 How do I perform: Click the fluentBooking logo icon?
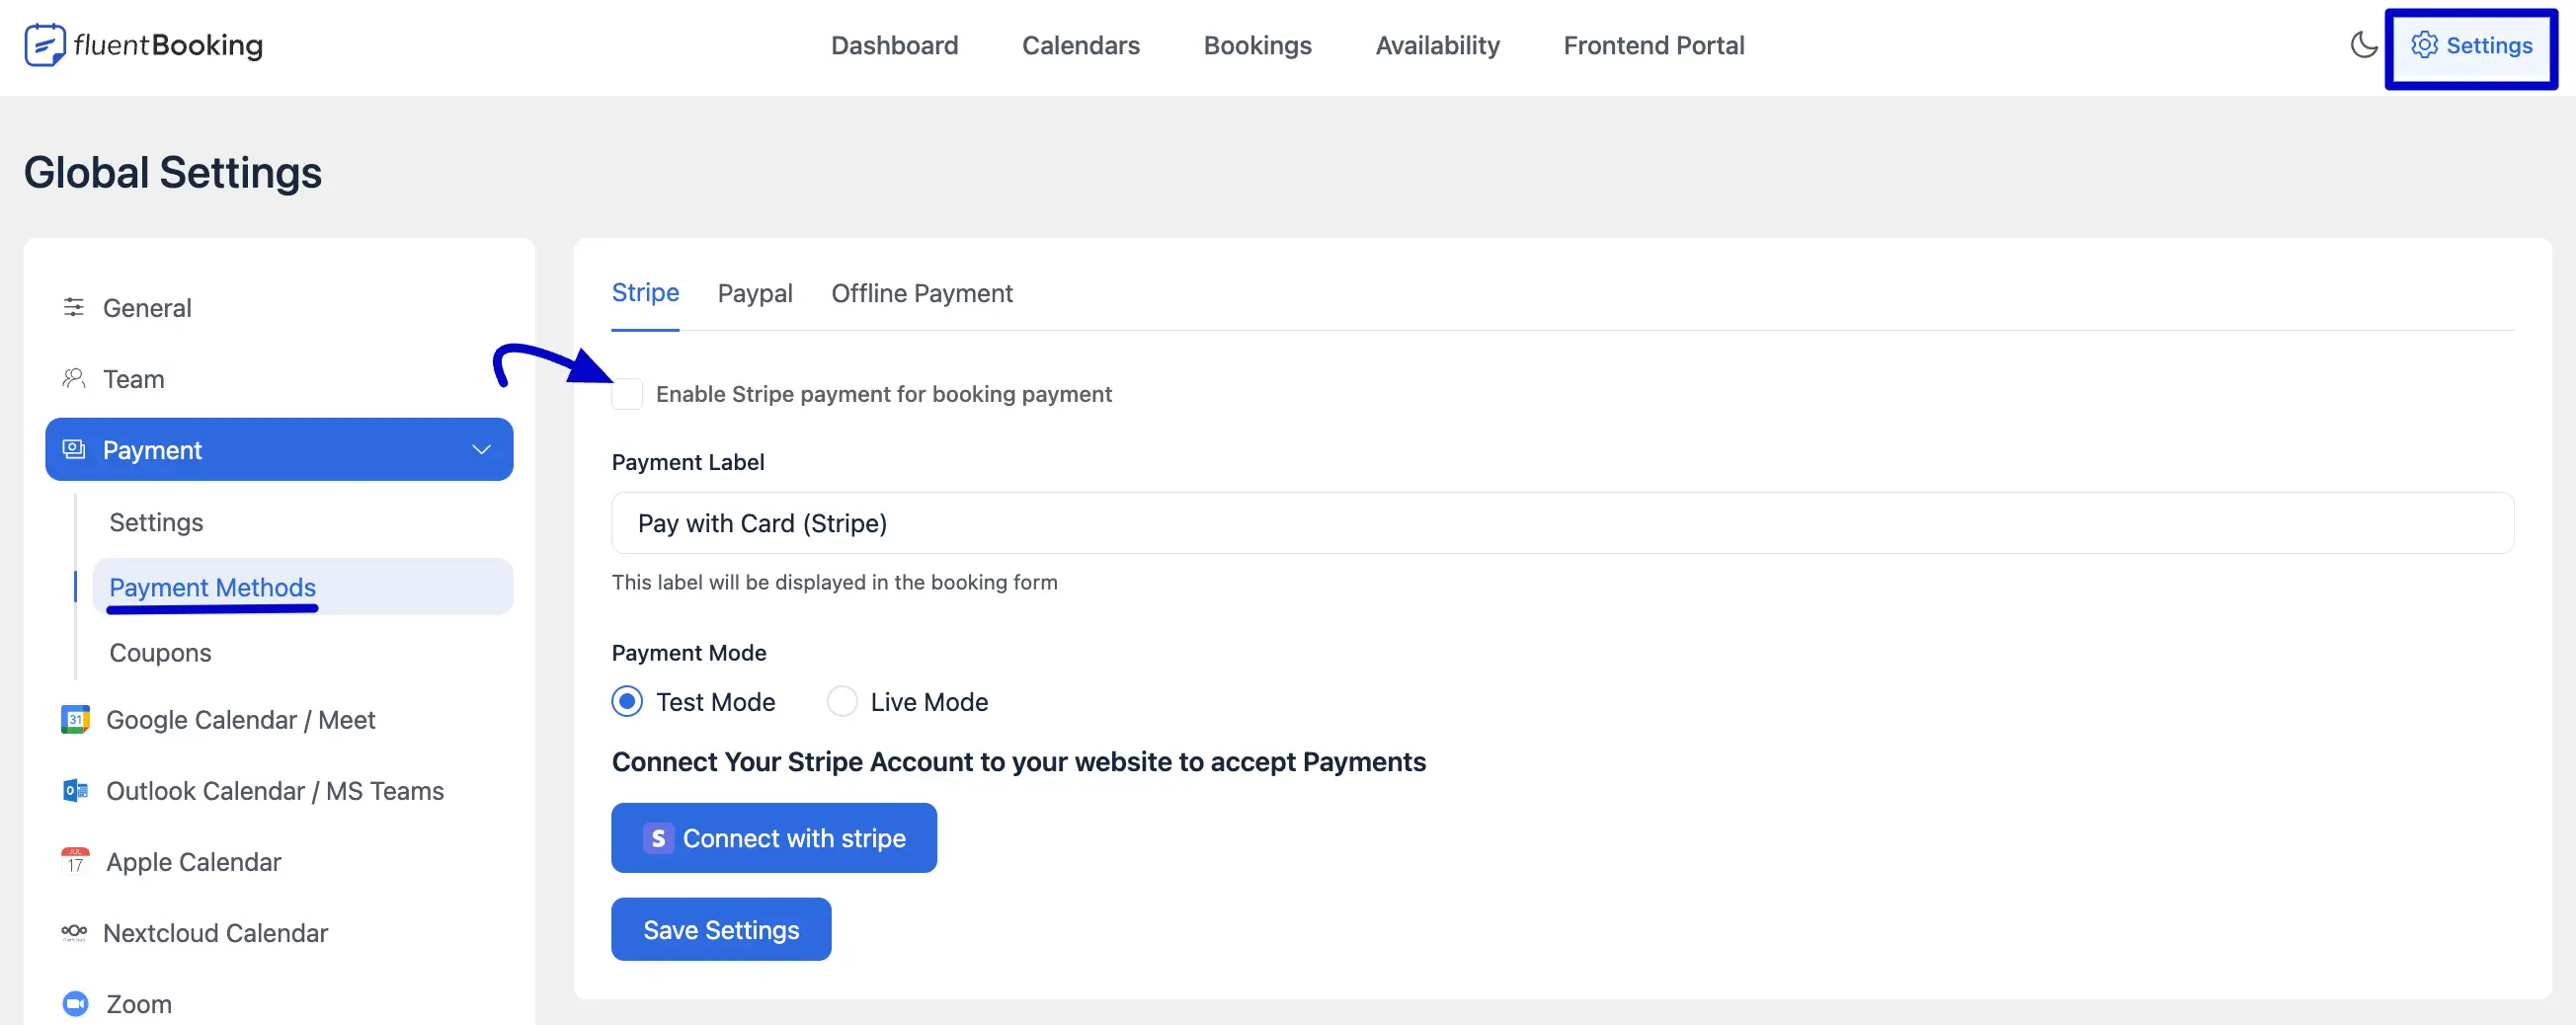click(x=44, y=45)
